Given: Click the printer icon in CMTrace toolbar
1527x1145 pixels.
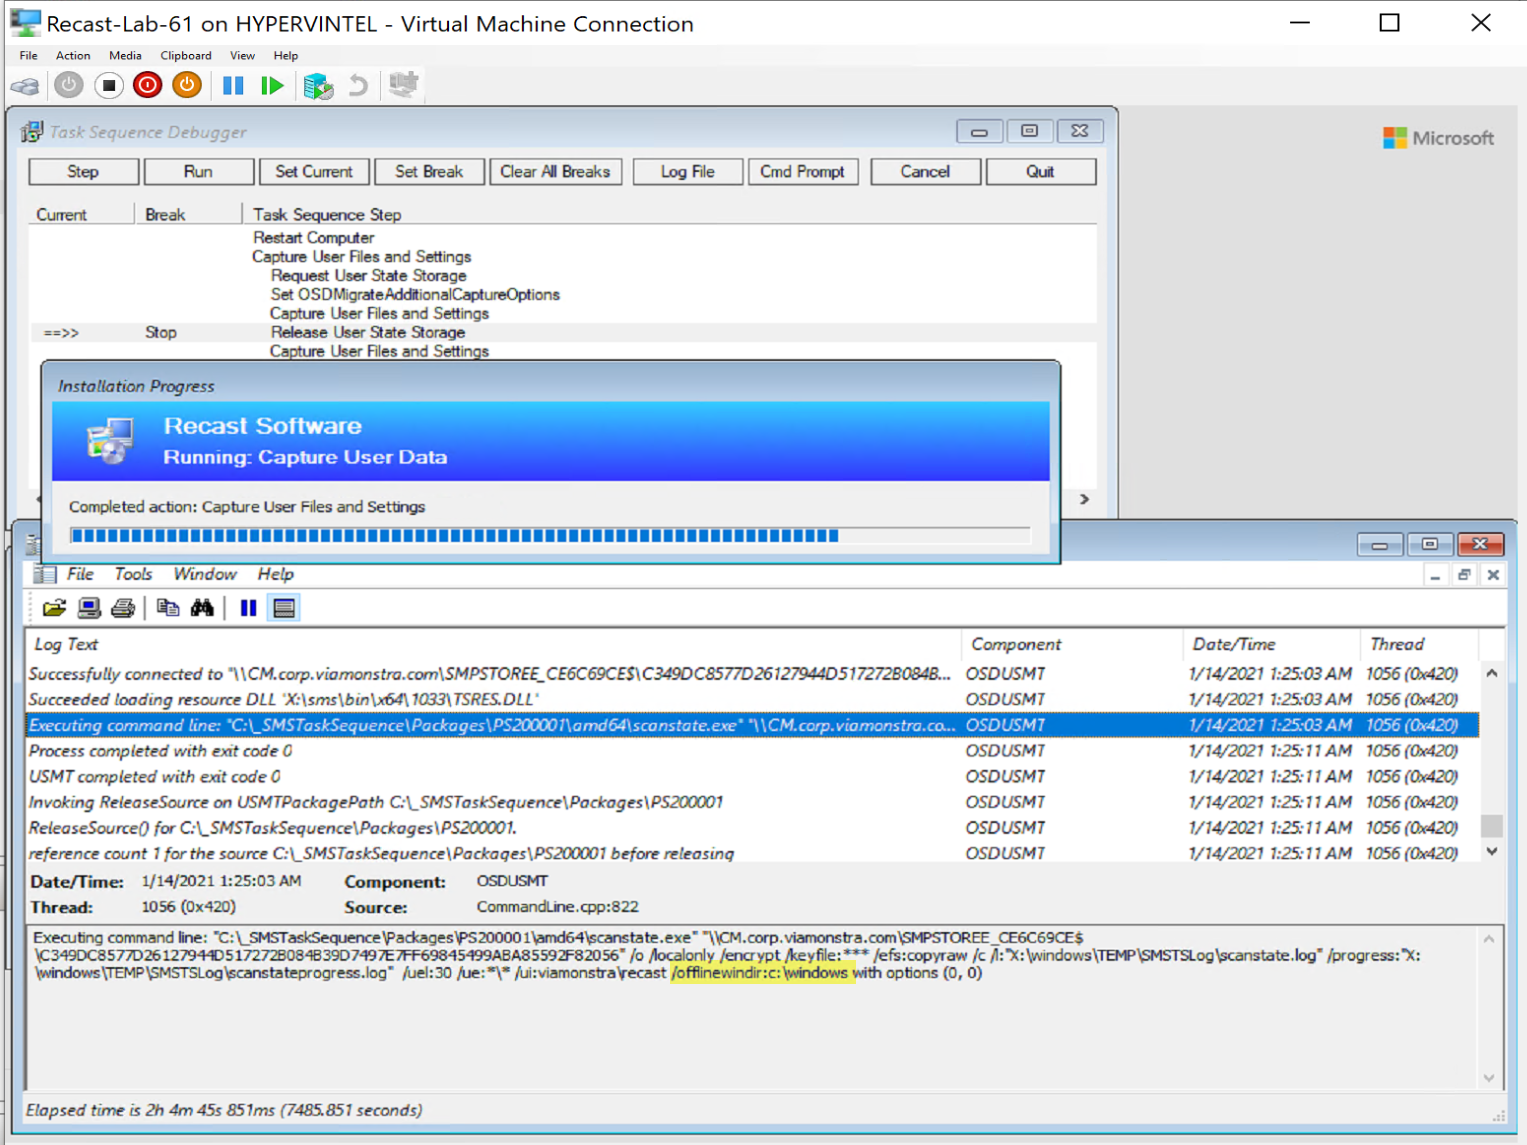Looking at the screenshot, I should (x=123, y=608).
